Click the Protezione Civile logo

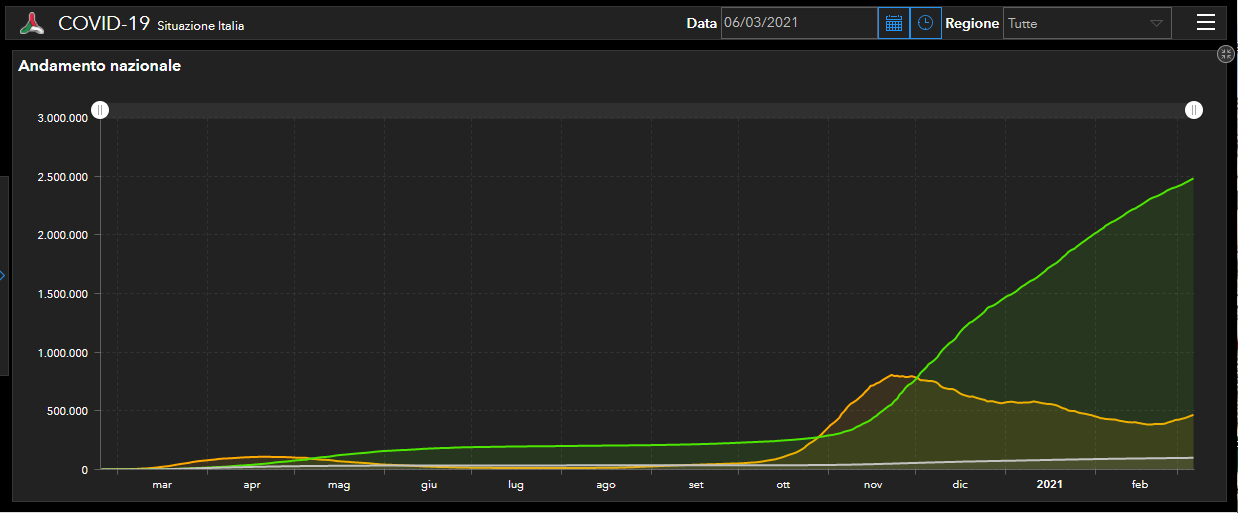33,23
